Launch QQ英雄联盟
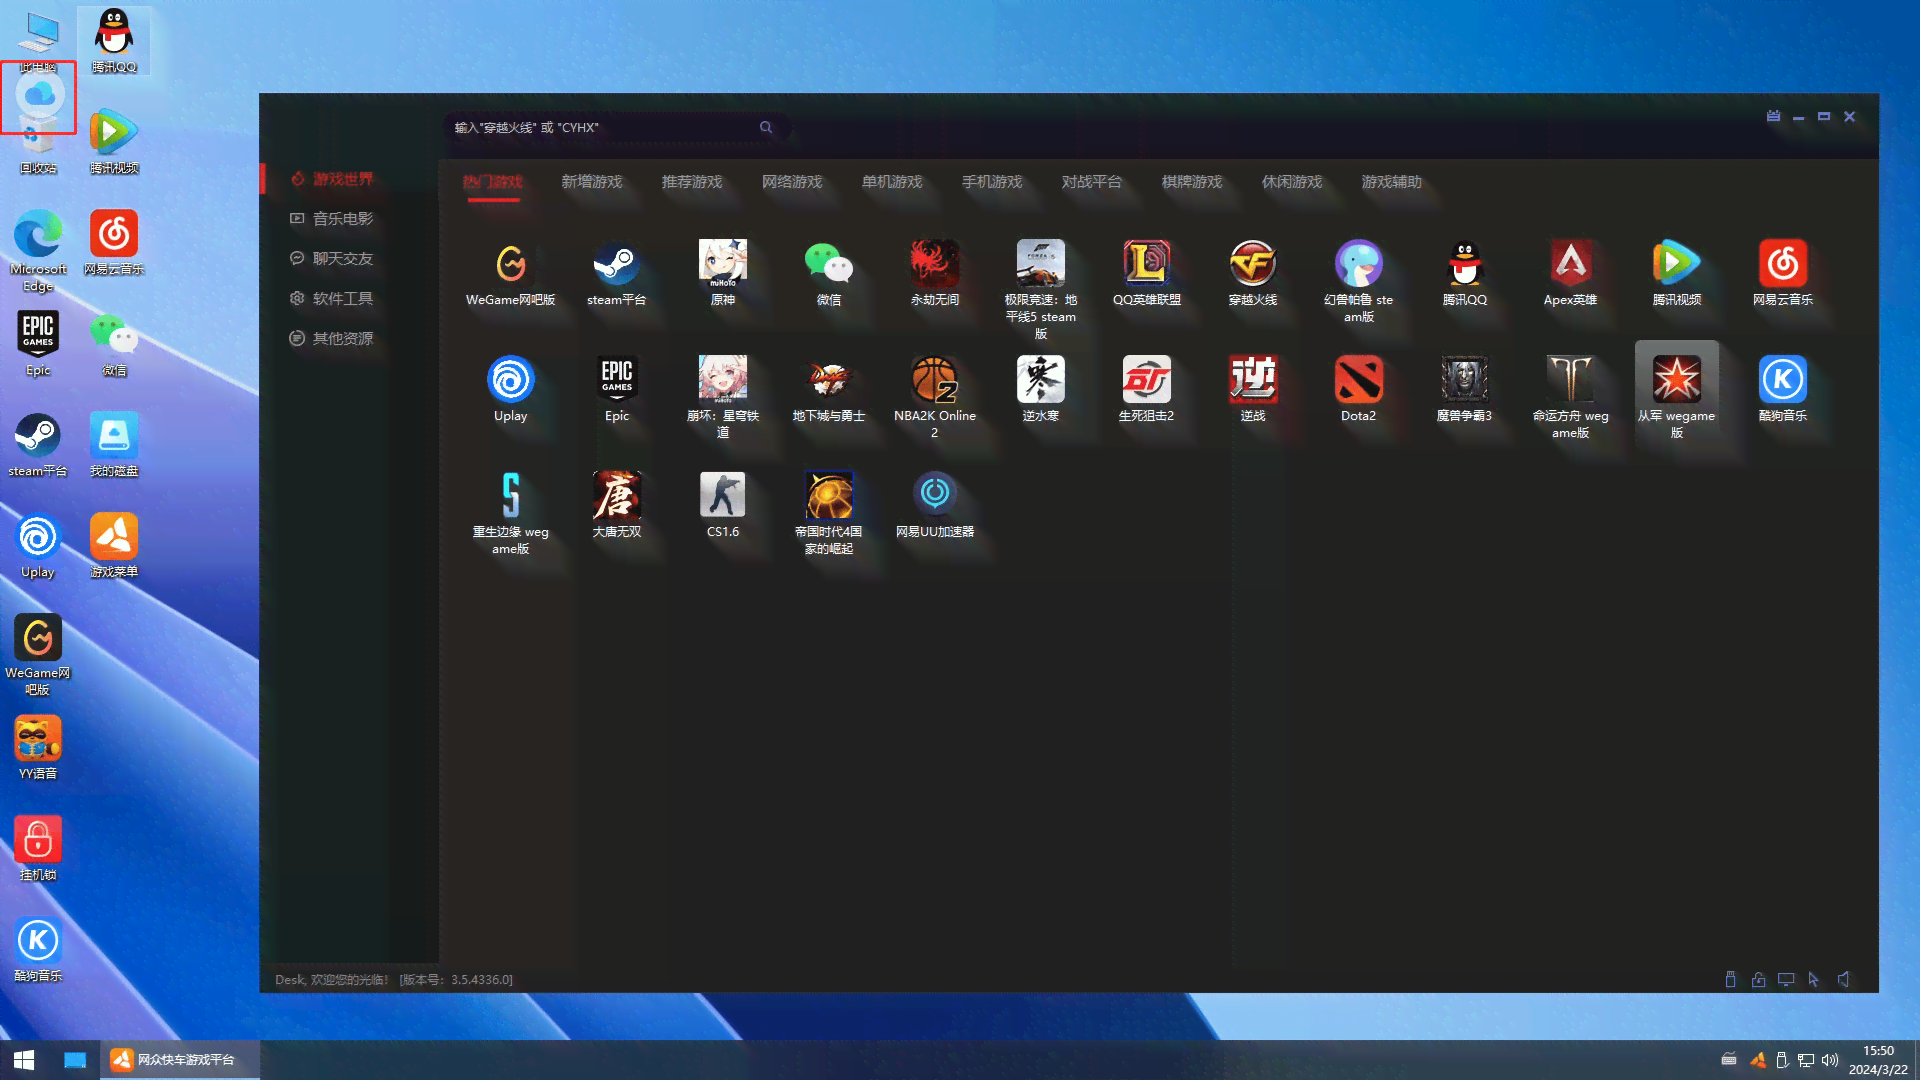 coord(1147,273)
